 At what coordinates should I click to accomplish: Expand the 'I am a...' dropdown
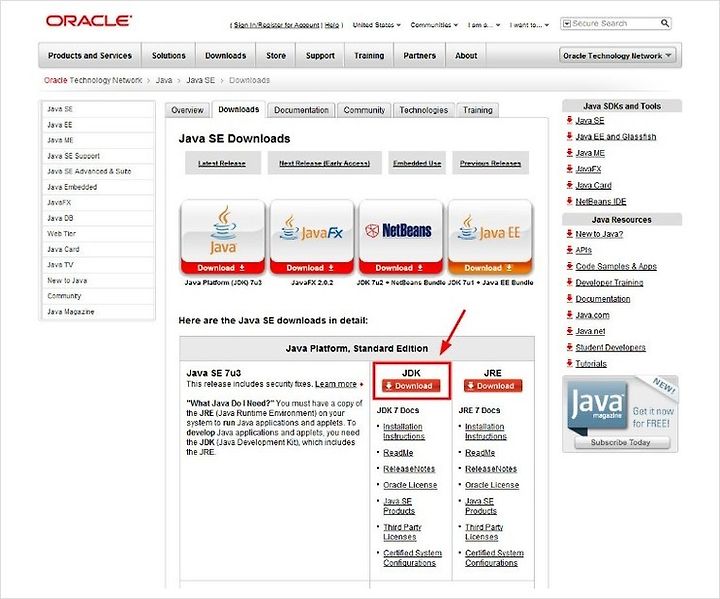coord(484,25)
